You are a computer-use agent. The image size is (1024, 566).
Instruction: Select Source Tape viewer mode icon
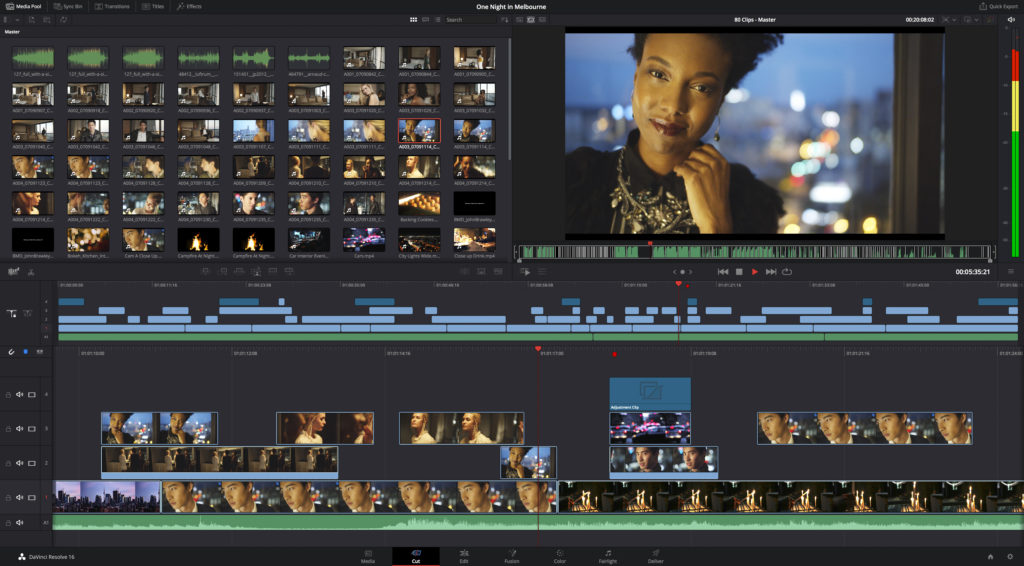pyautogui.click(x=531, y=20)
